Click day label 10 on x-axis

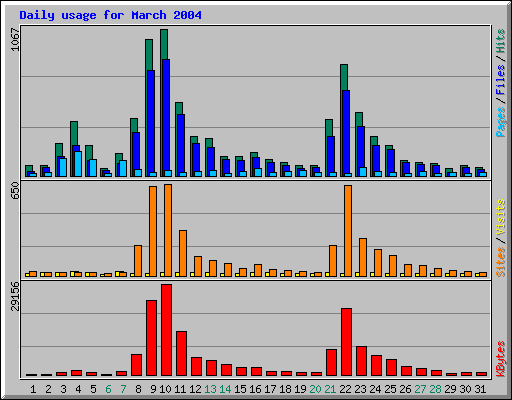[165, 389]
